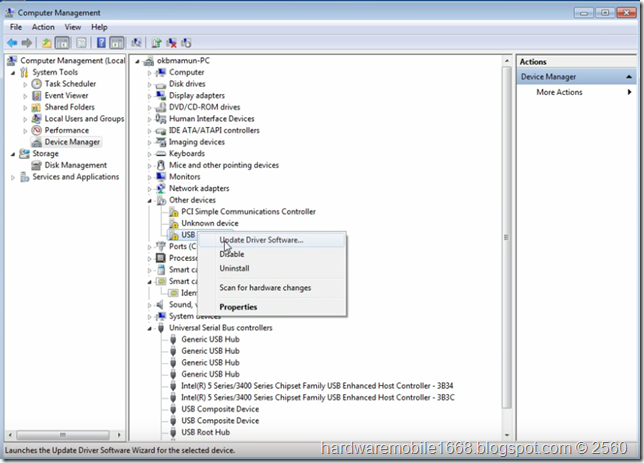Click the Shared Folders icon

[37, 107]
